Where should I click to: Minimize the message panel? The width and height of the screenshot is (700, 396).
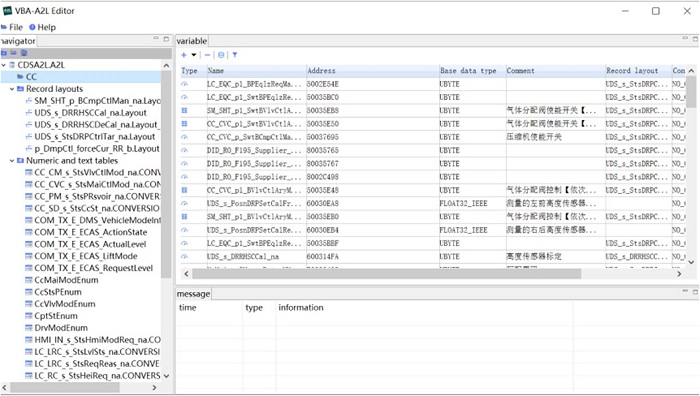[x=685, y=291]
